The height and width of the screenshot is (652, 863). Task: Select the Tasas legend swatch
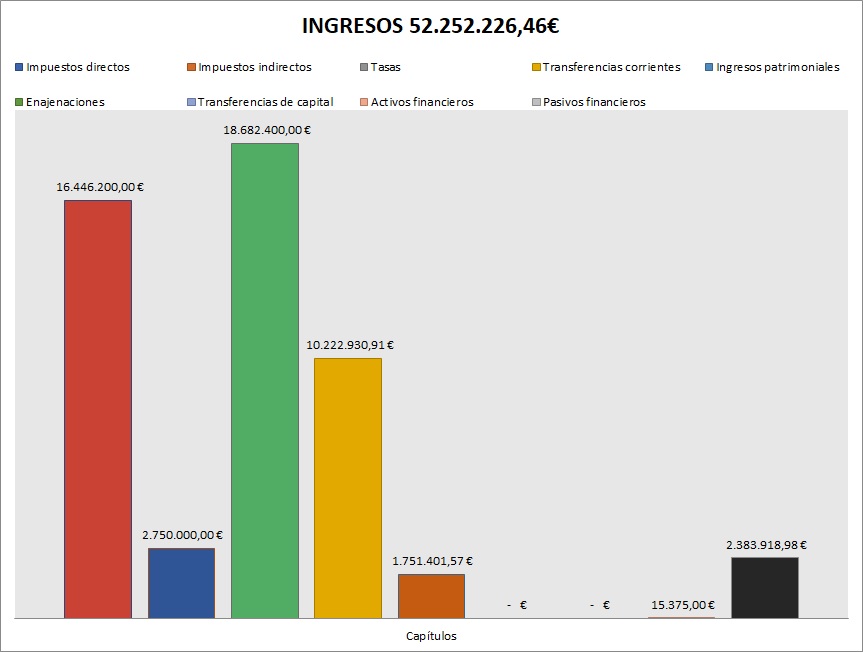click(x=363, y=68)
